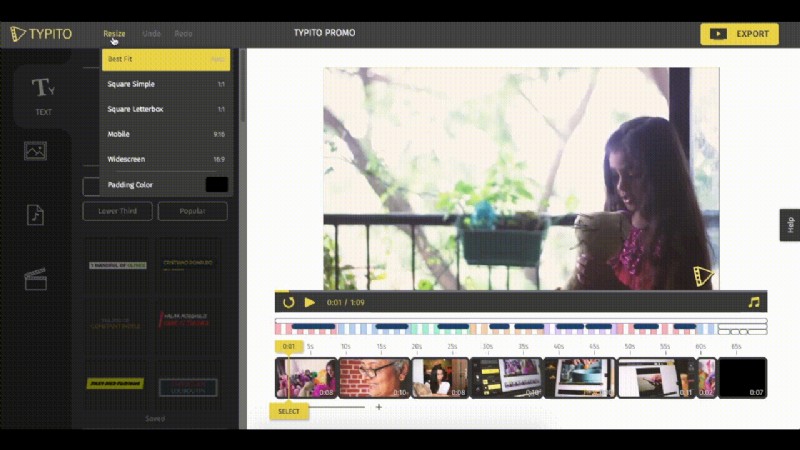The image size is (800, 450).
Task: Play the video preview
Action: pos(309,303)
